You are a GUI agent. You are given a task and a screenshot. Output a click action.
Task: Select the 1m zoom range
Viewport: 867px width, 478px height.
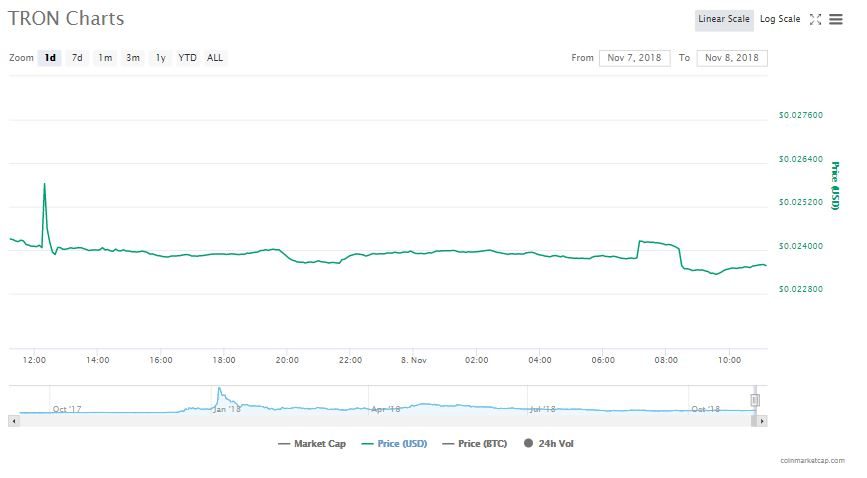(x=105, y=58)
